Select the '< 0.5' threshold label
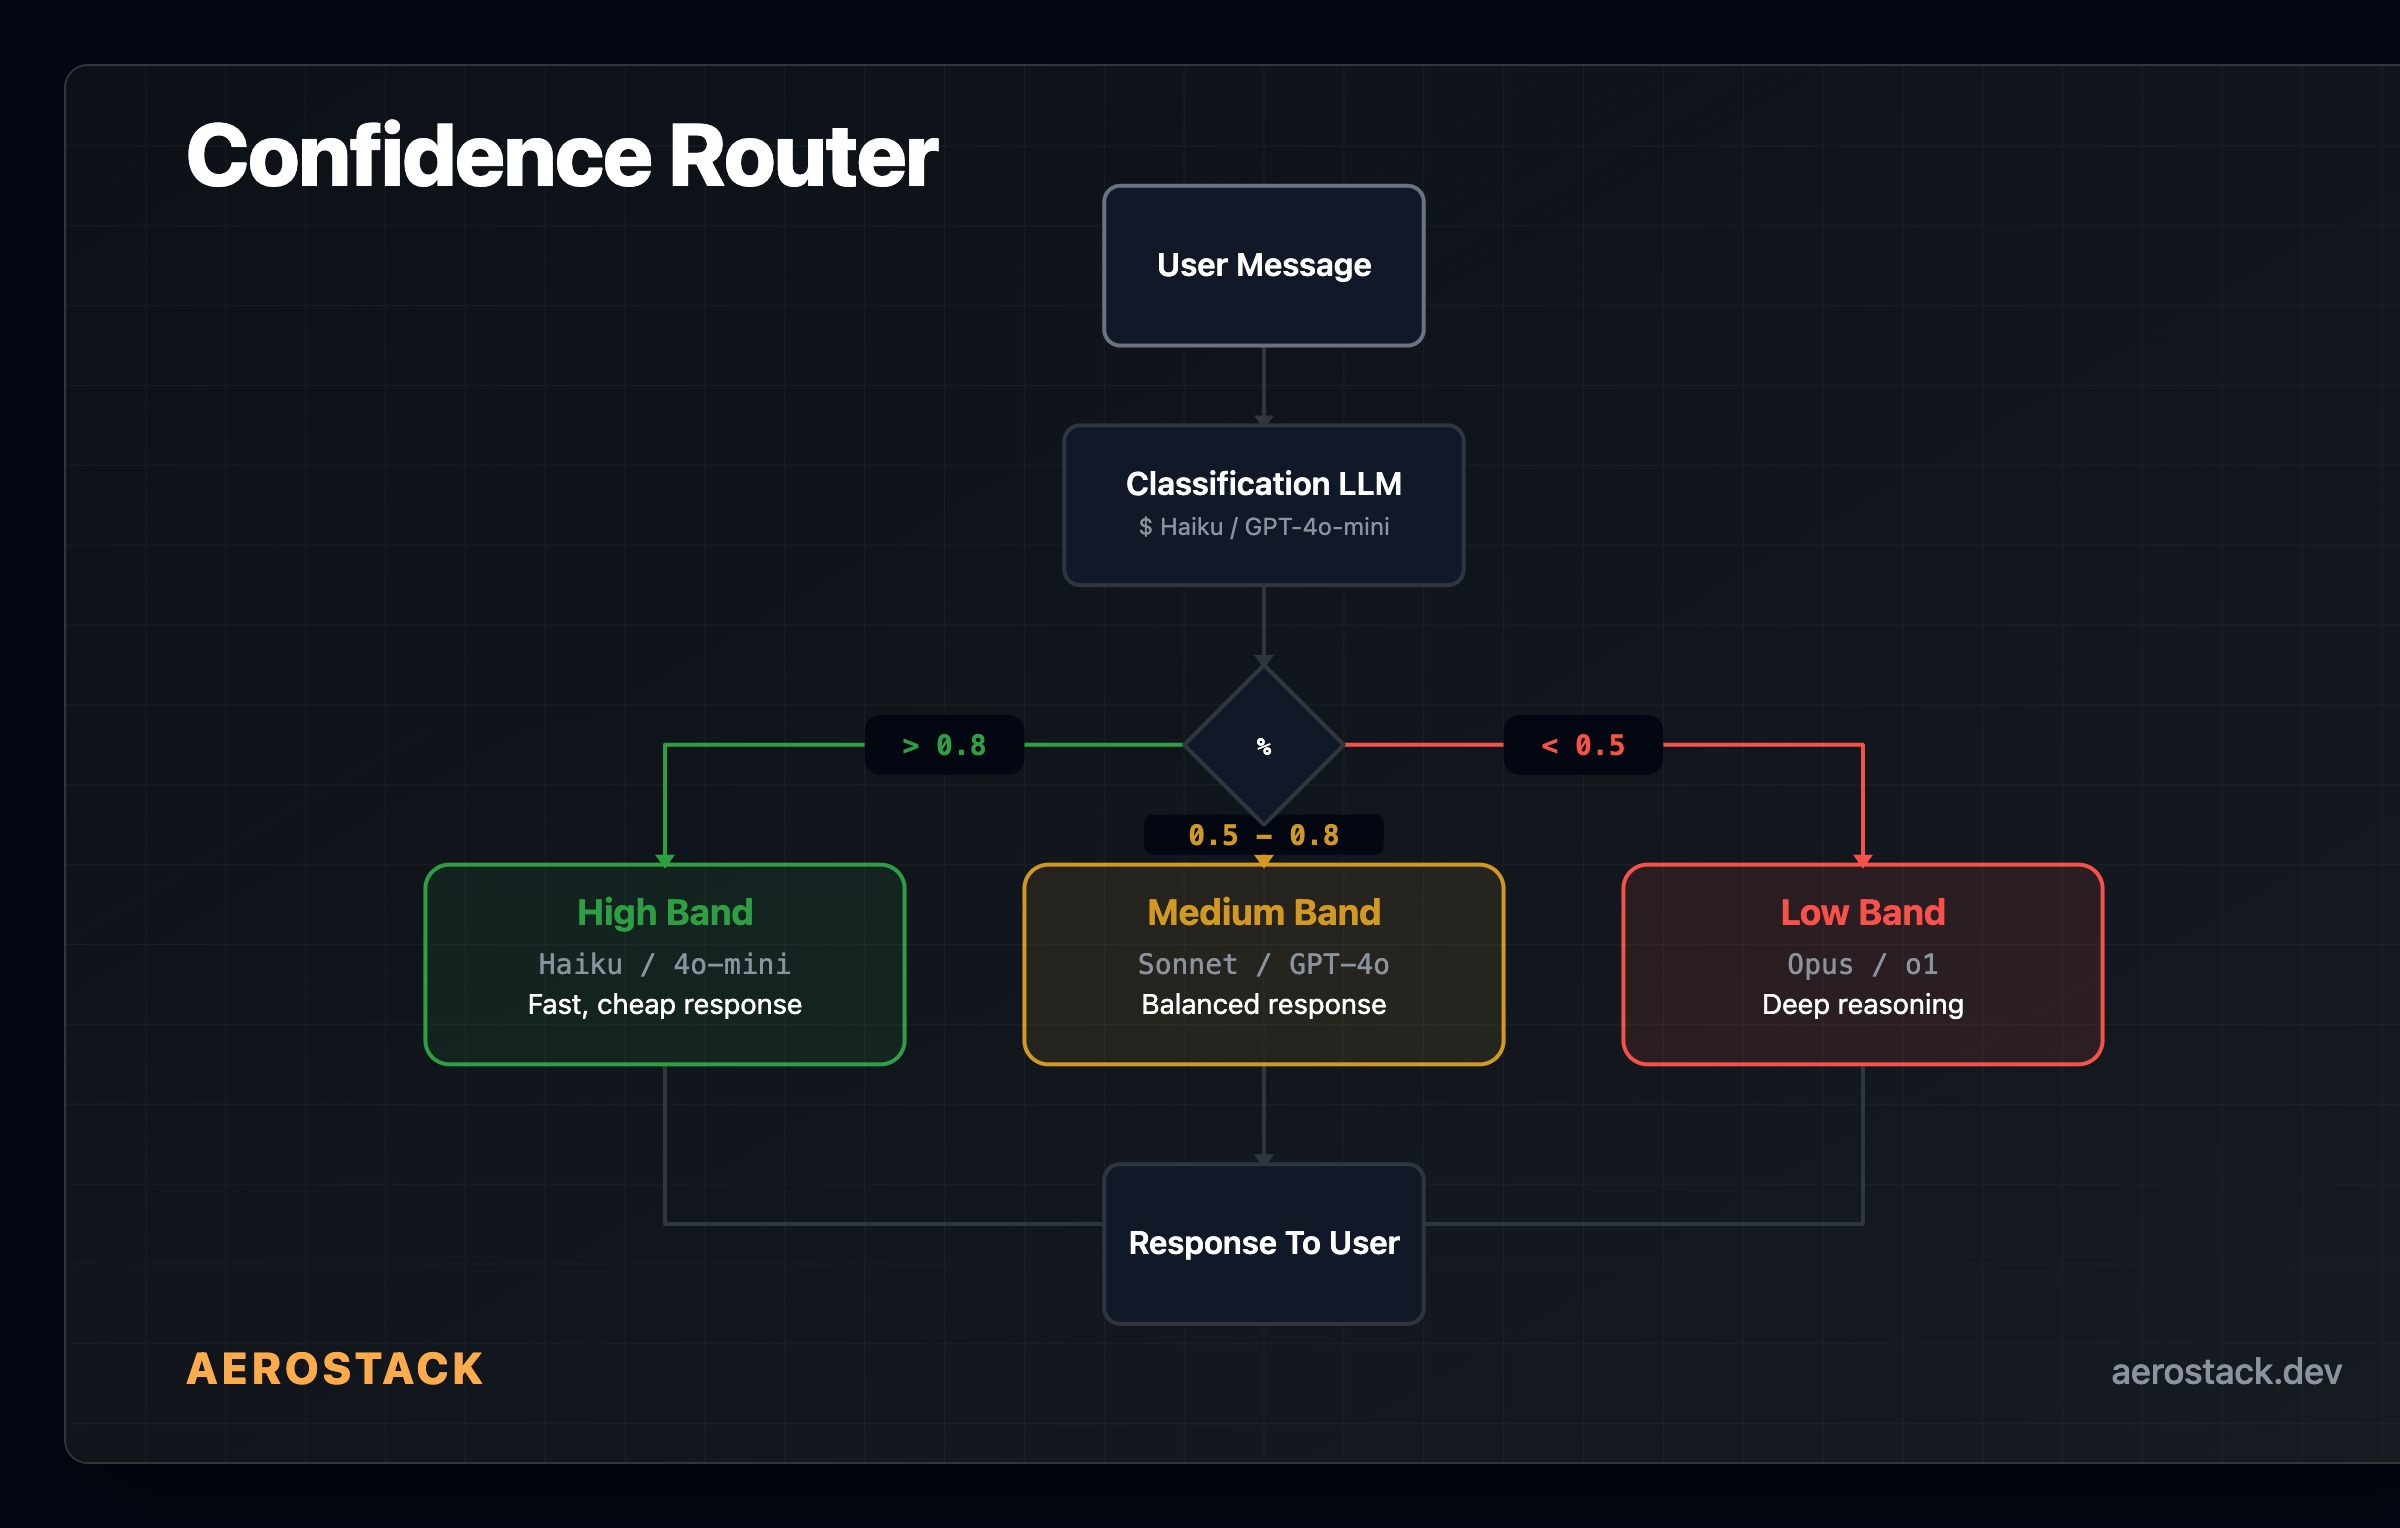The height and width of the screenshot is (1528, 2400). 1583,744
